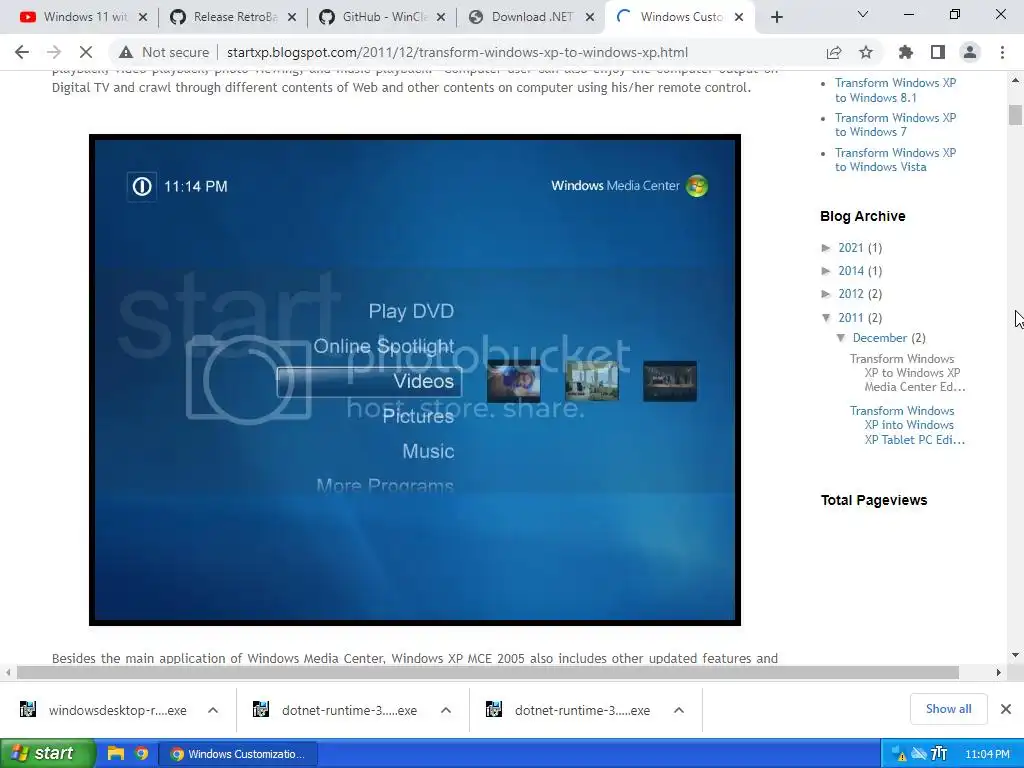Click the Windows Customization taskbar button
Viewport: 1024px width, 768px height.
pos(238,754)
